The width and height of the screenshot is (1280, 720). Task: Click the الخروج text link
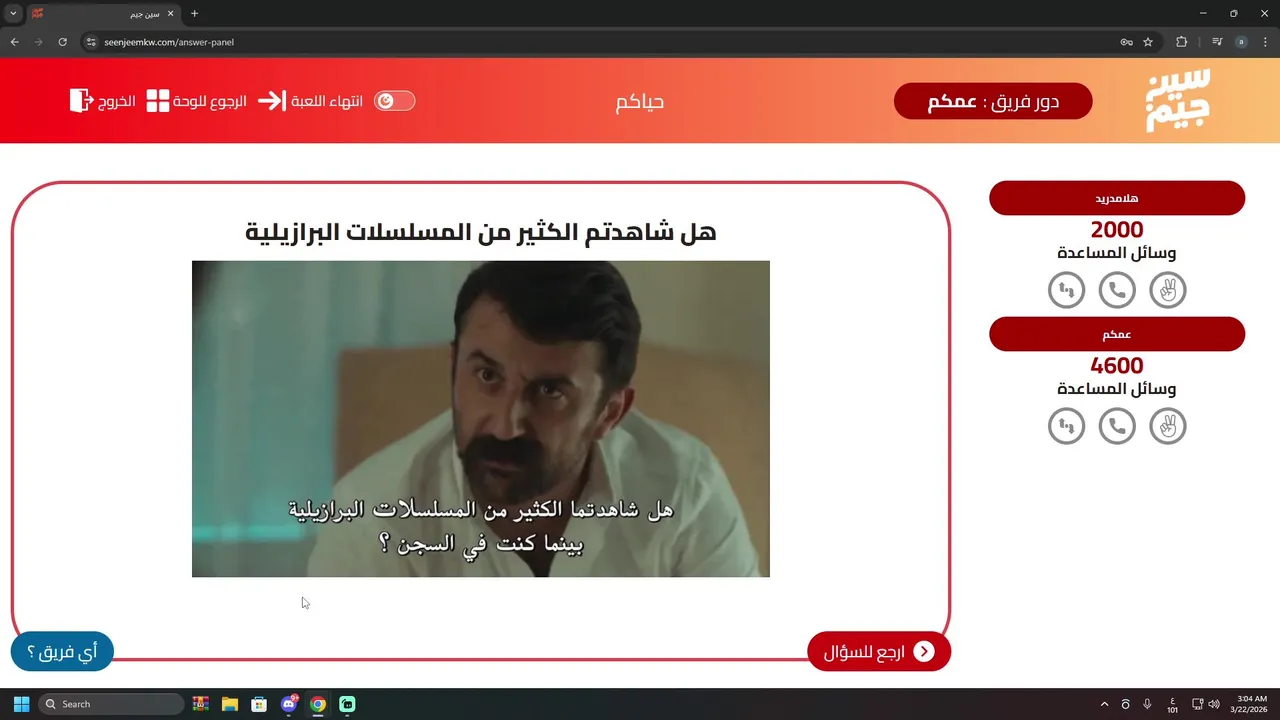(x=117, y=102)
